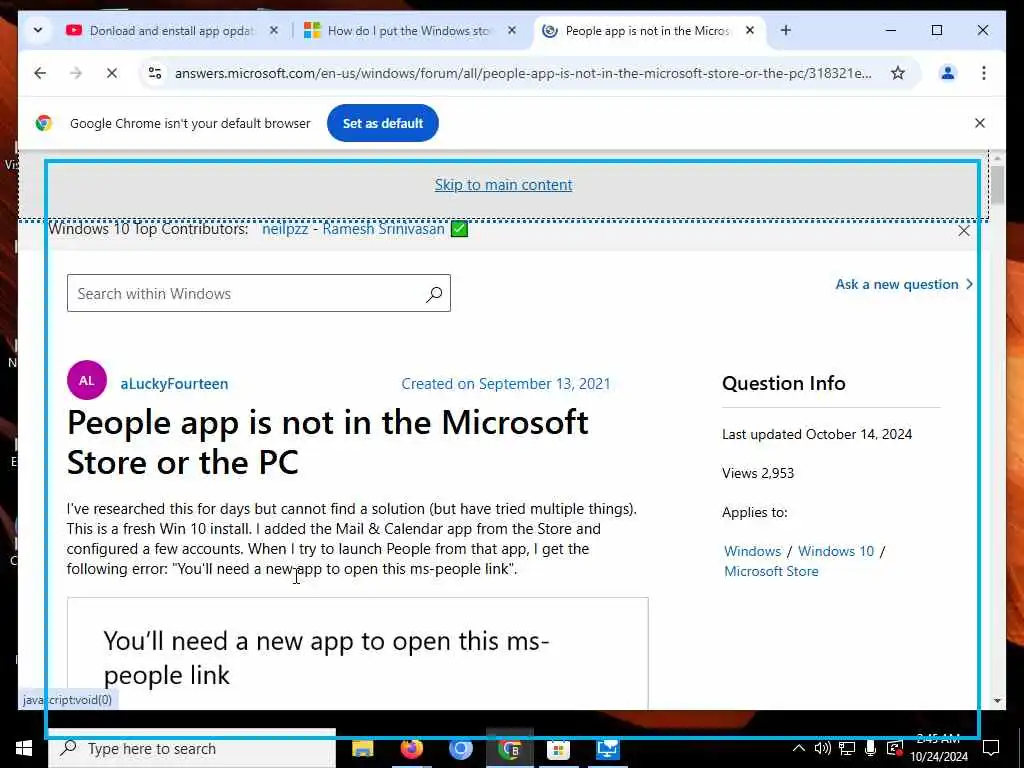Screen dimensions: 1024x768
Task: Open neilpzz contributor profile
Action: 285,229
